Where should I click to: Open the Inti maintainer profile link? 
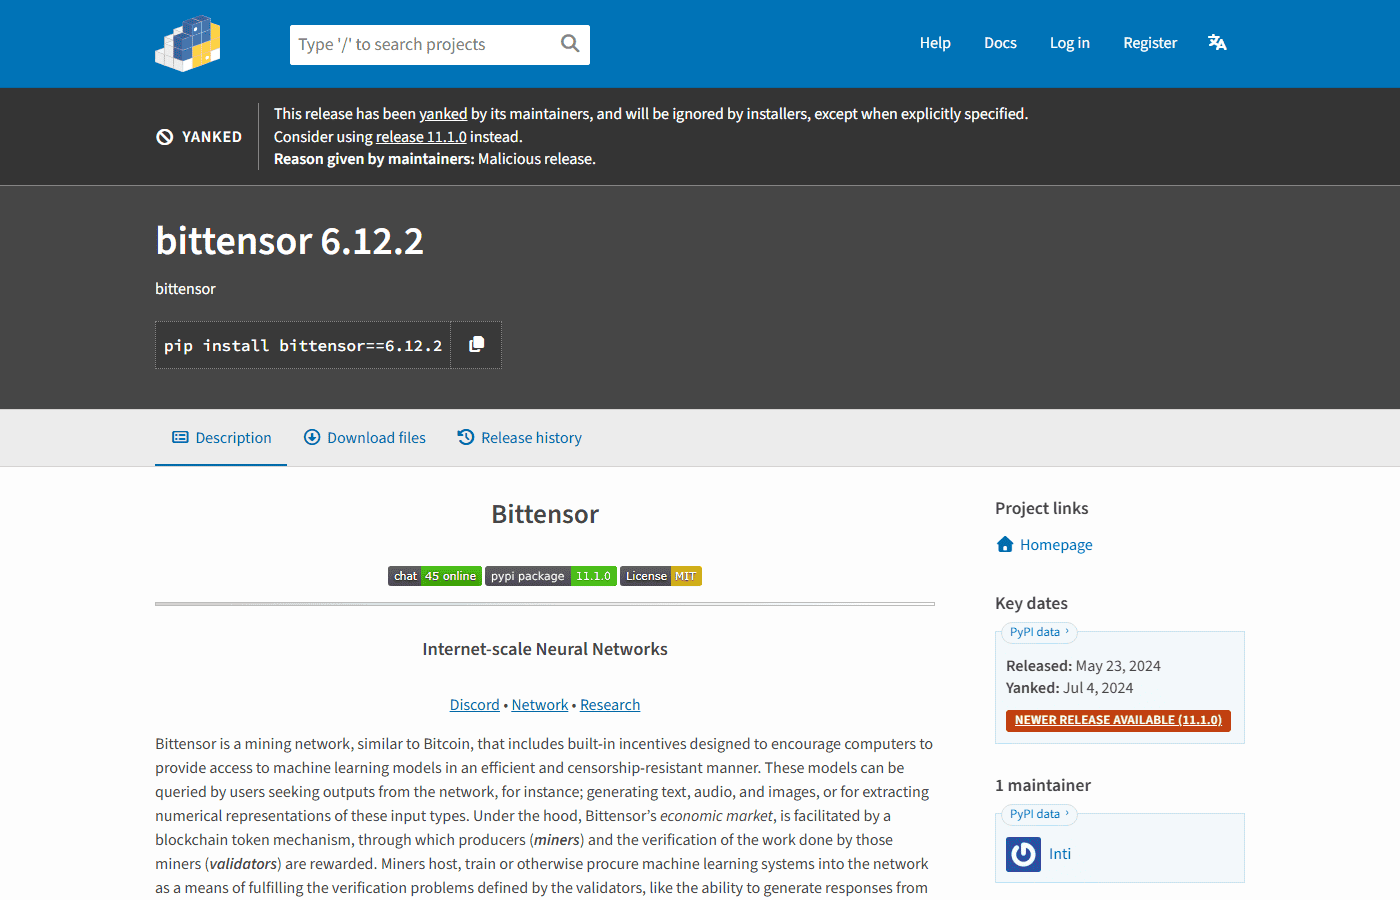(1060, 854)
